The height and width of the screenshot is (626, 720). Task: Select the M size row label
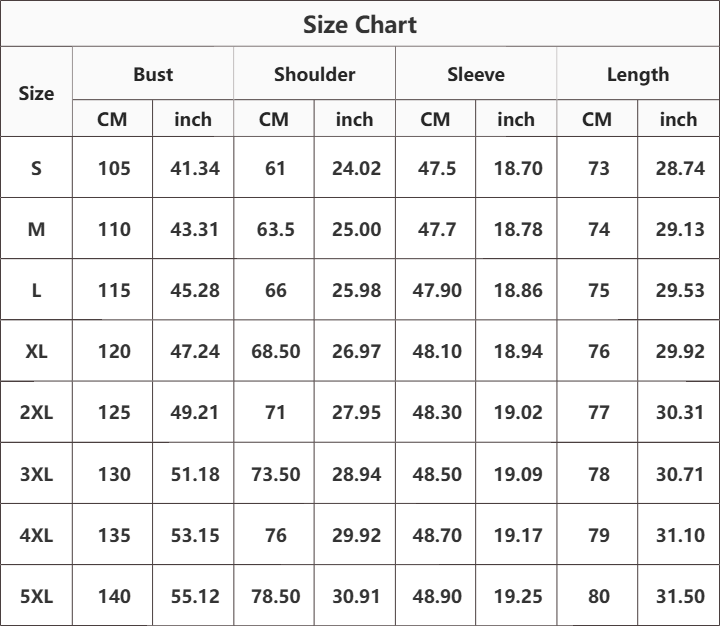[36, 229]
